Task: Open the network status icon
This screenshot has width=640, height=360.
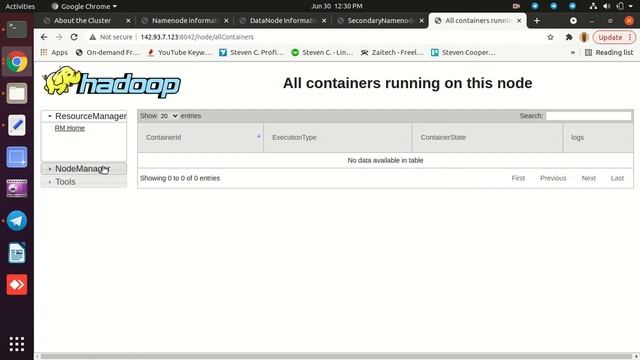Action: (593, 6)
